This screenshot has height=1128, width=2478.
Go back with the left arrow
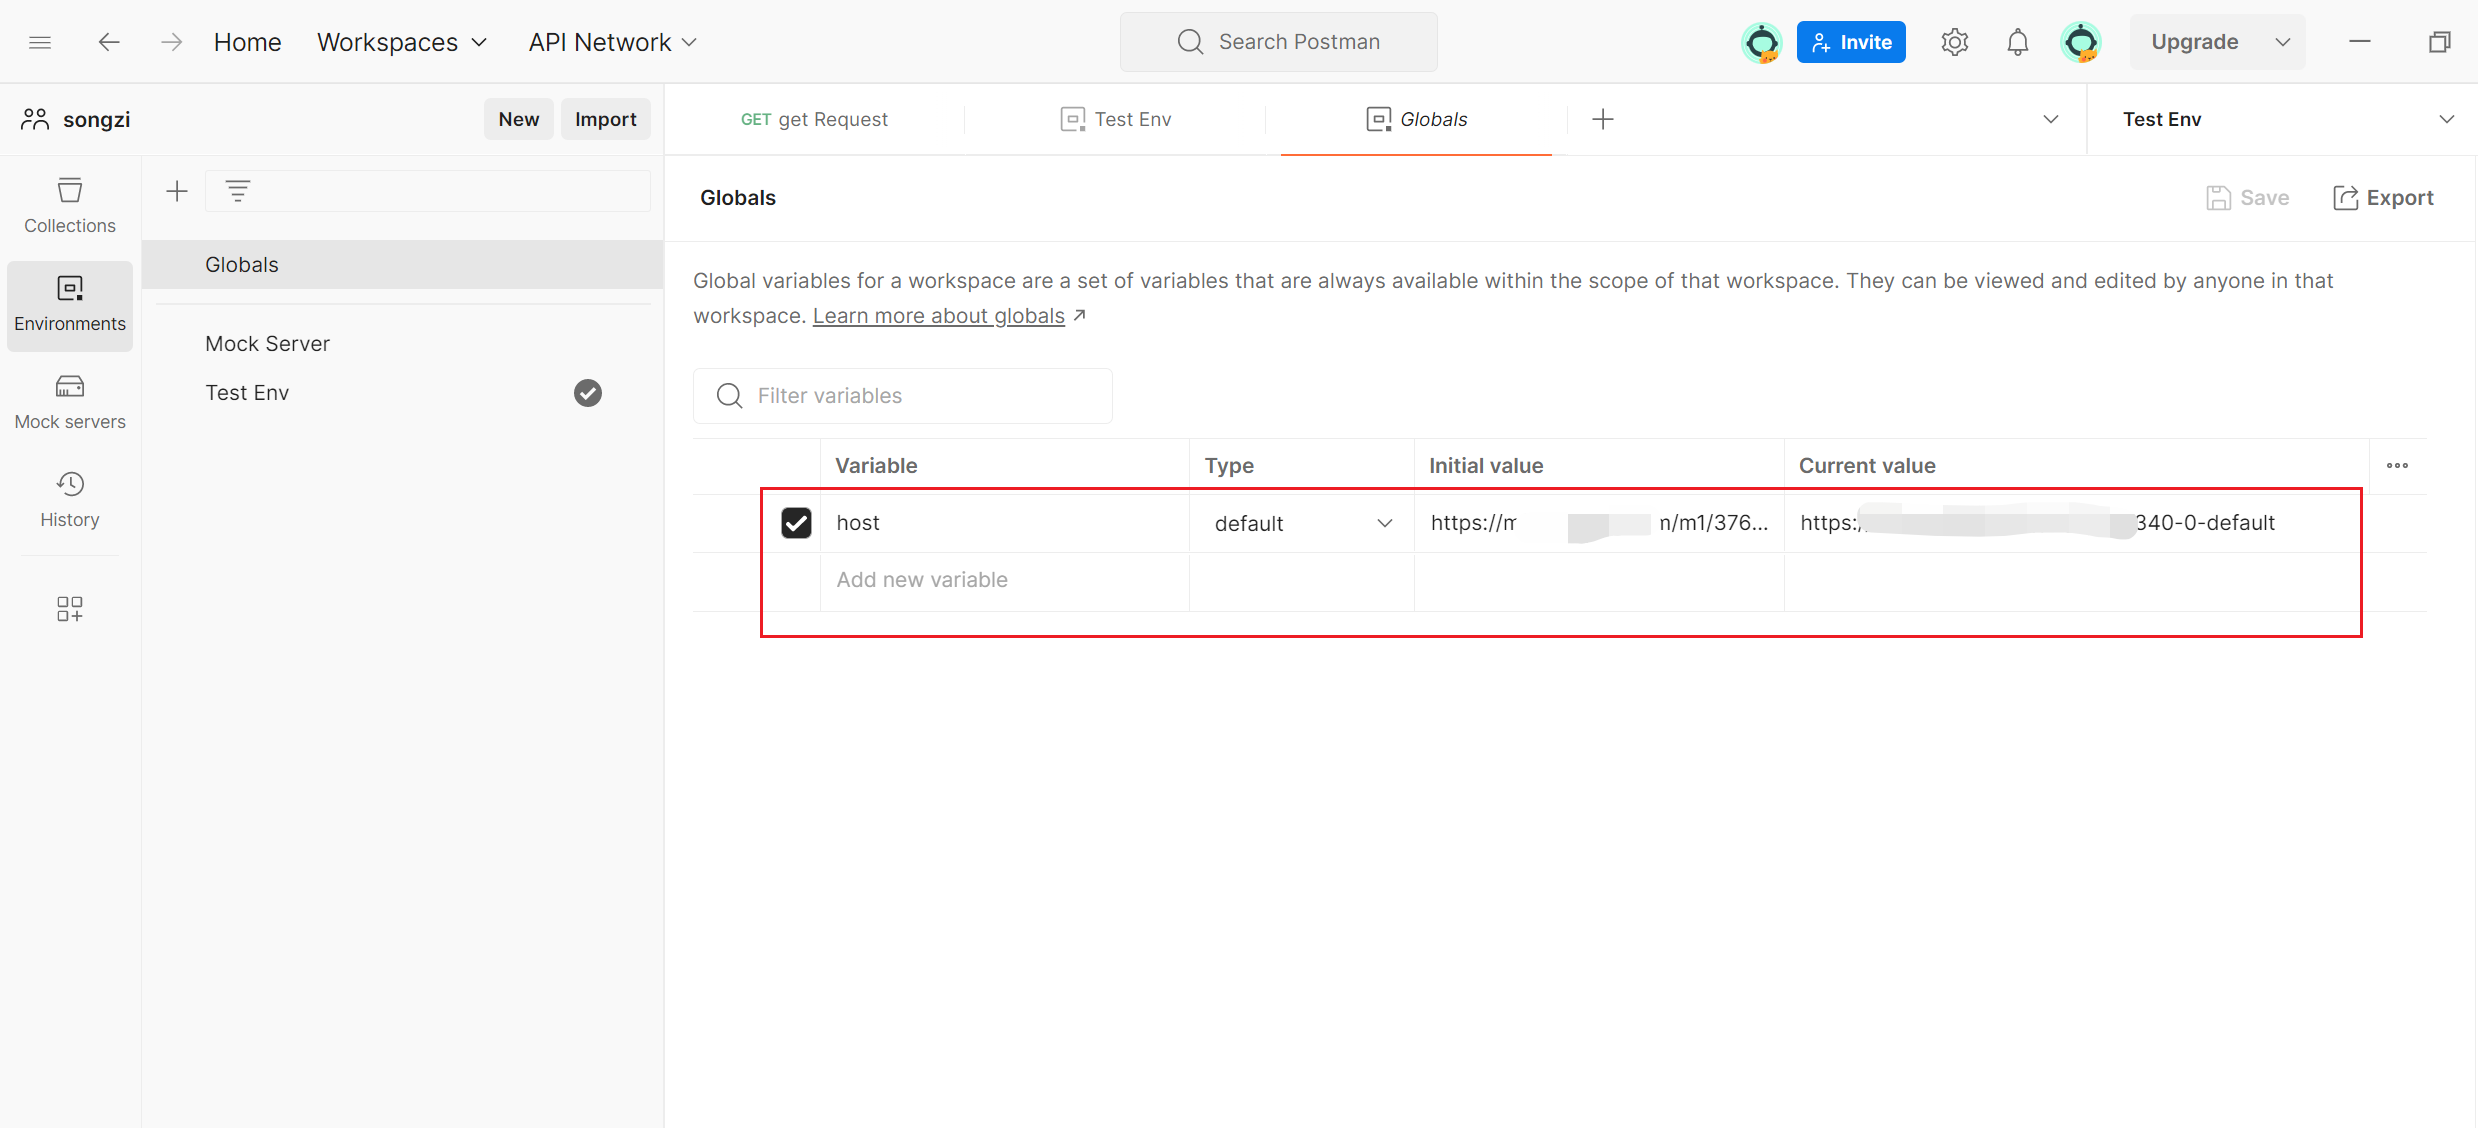[109, 42]
